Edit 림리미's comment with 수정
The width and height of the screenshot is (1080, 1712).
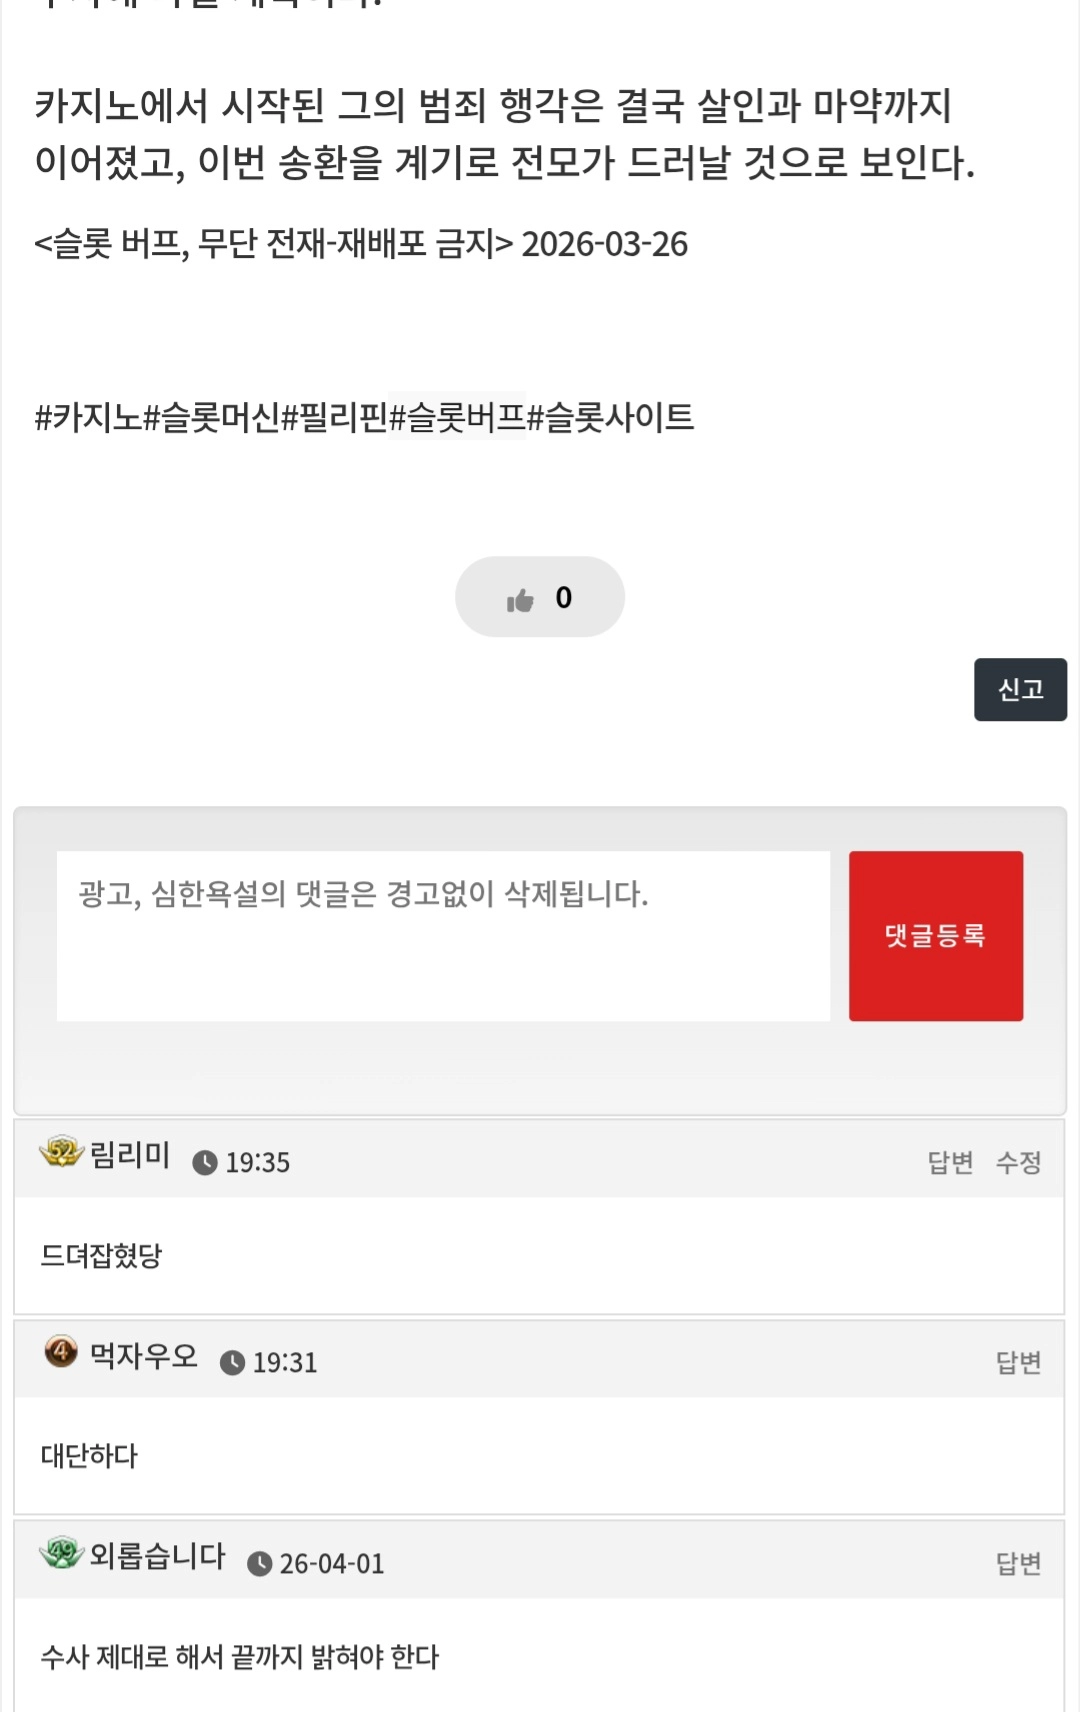click(1018, 1162)
